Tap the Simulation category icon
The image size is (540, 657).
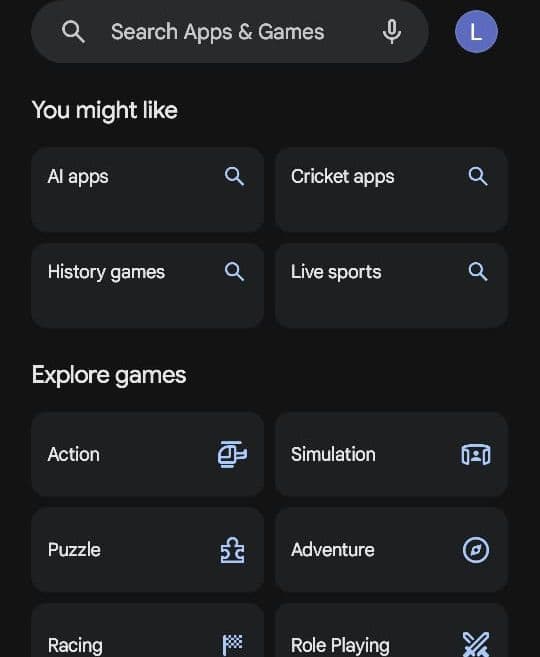pos(476,455)
